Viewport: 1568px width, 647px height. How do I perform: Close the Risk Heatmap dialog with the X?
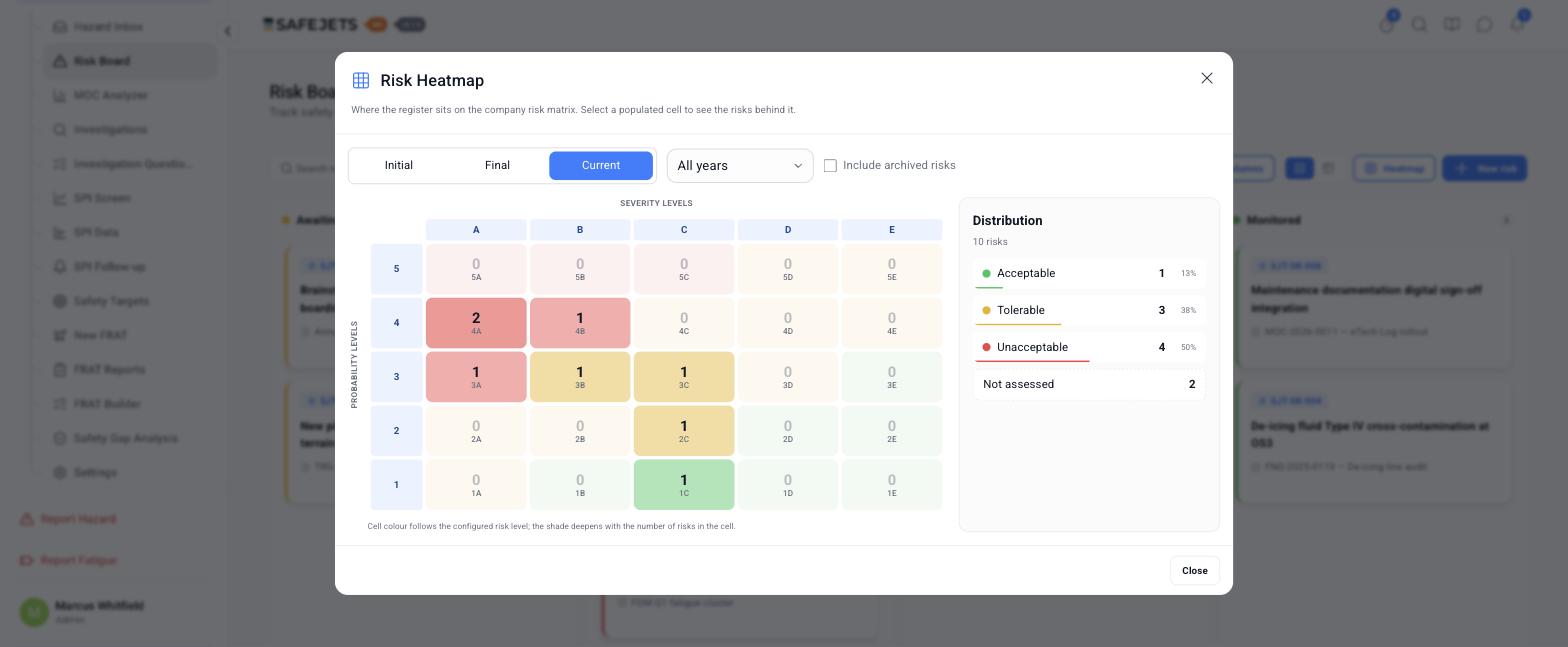tap(1207, 78)
